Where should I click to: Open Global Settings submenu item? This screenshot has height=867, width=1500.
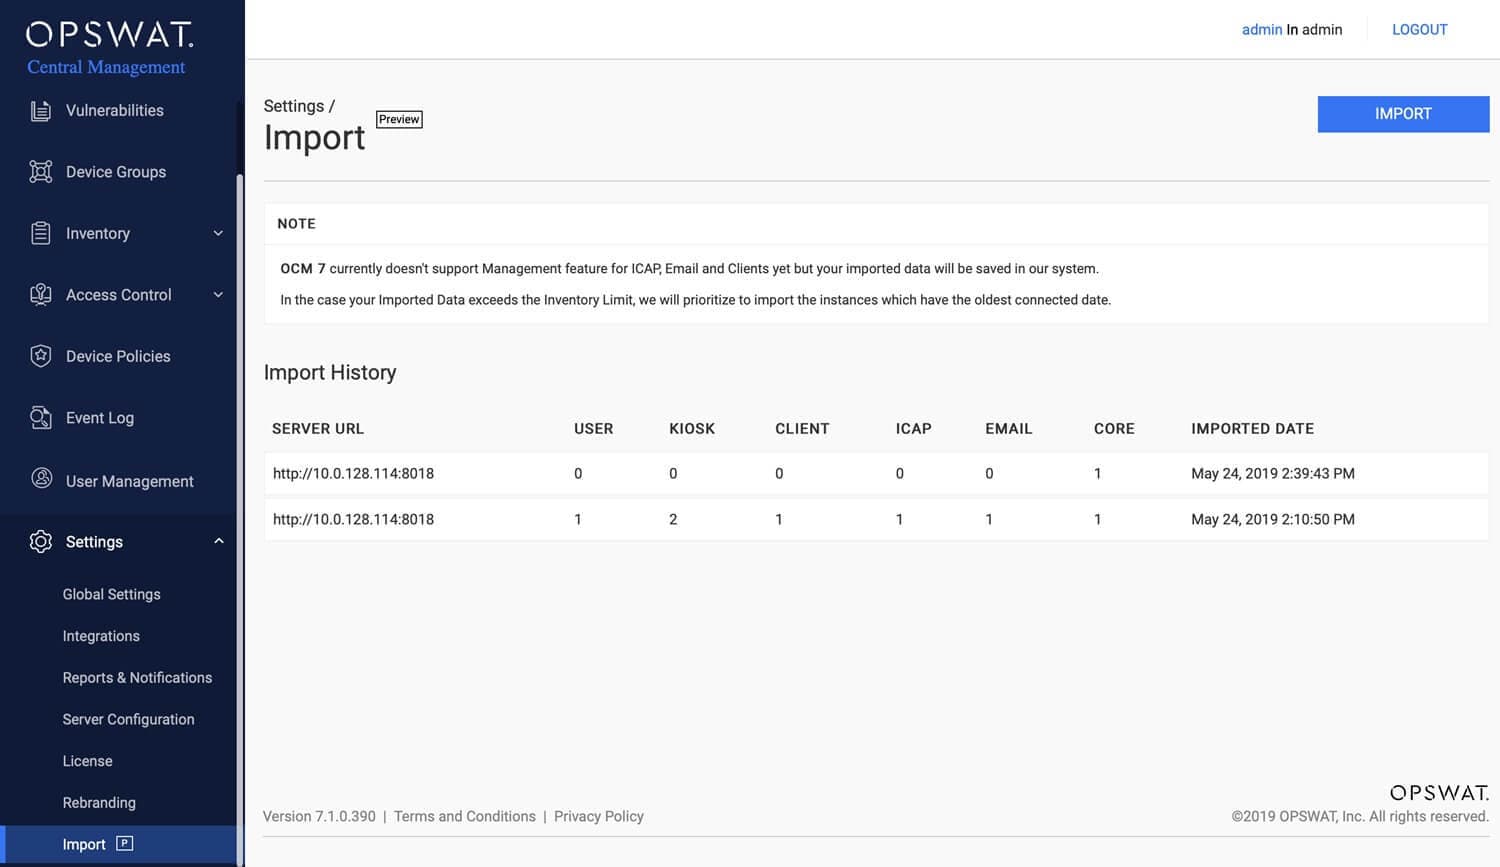tap(111, 594)
